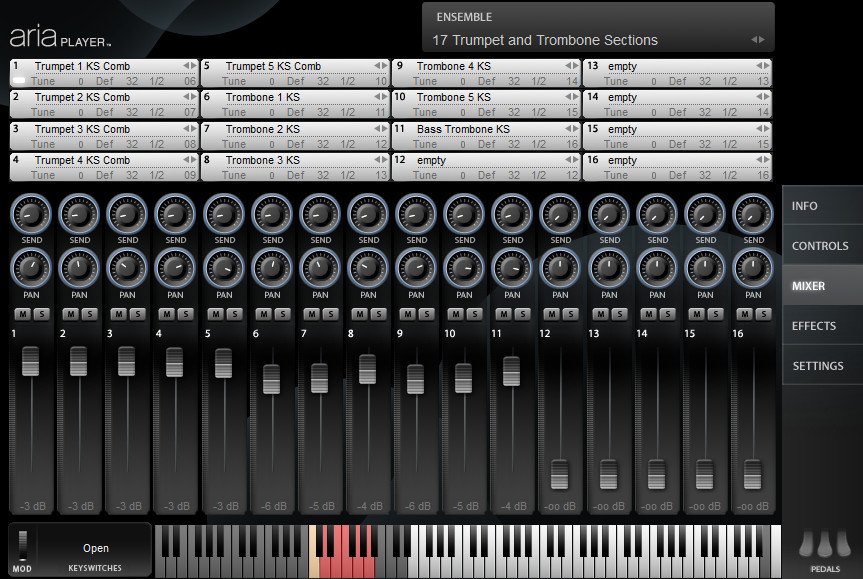Click the -6 dB readout under channel 9

(x=417, y=506)
